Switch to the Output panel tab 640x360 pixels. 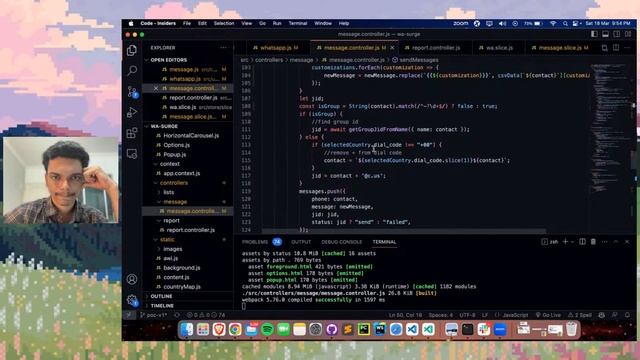tap(301, 242)
